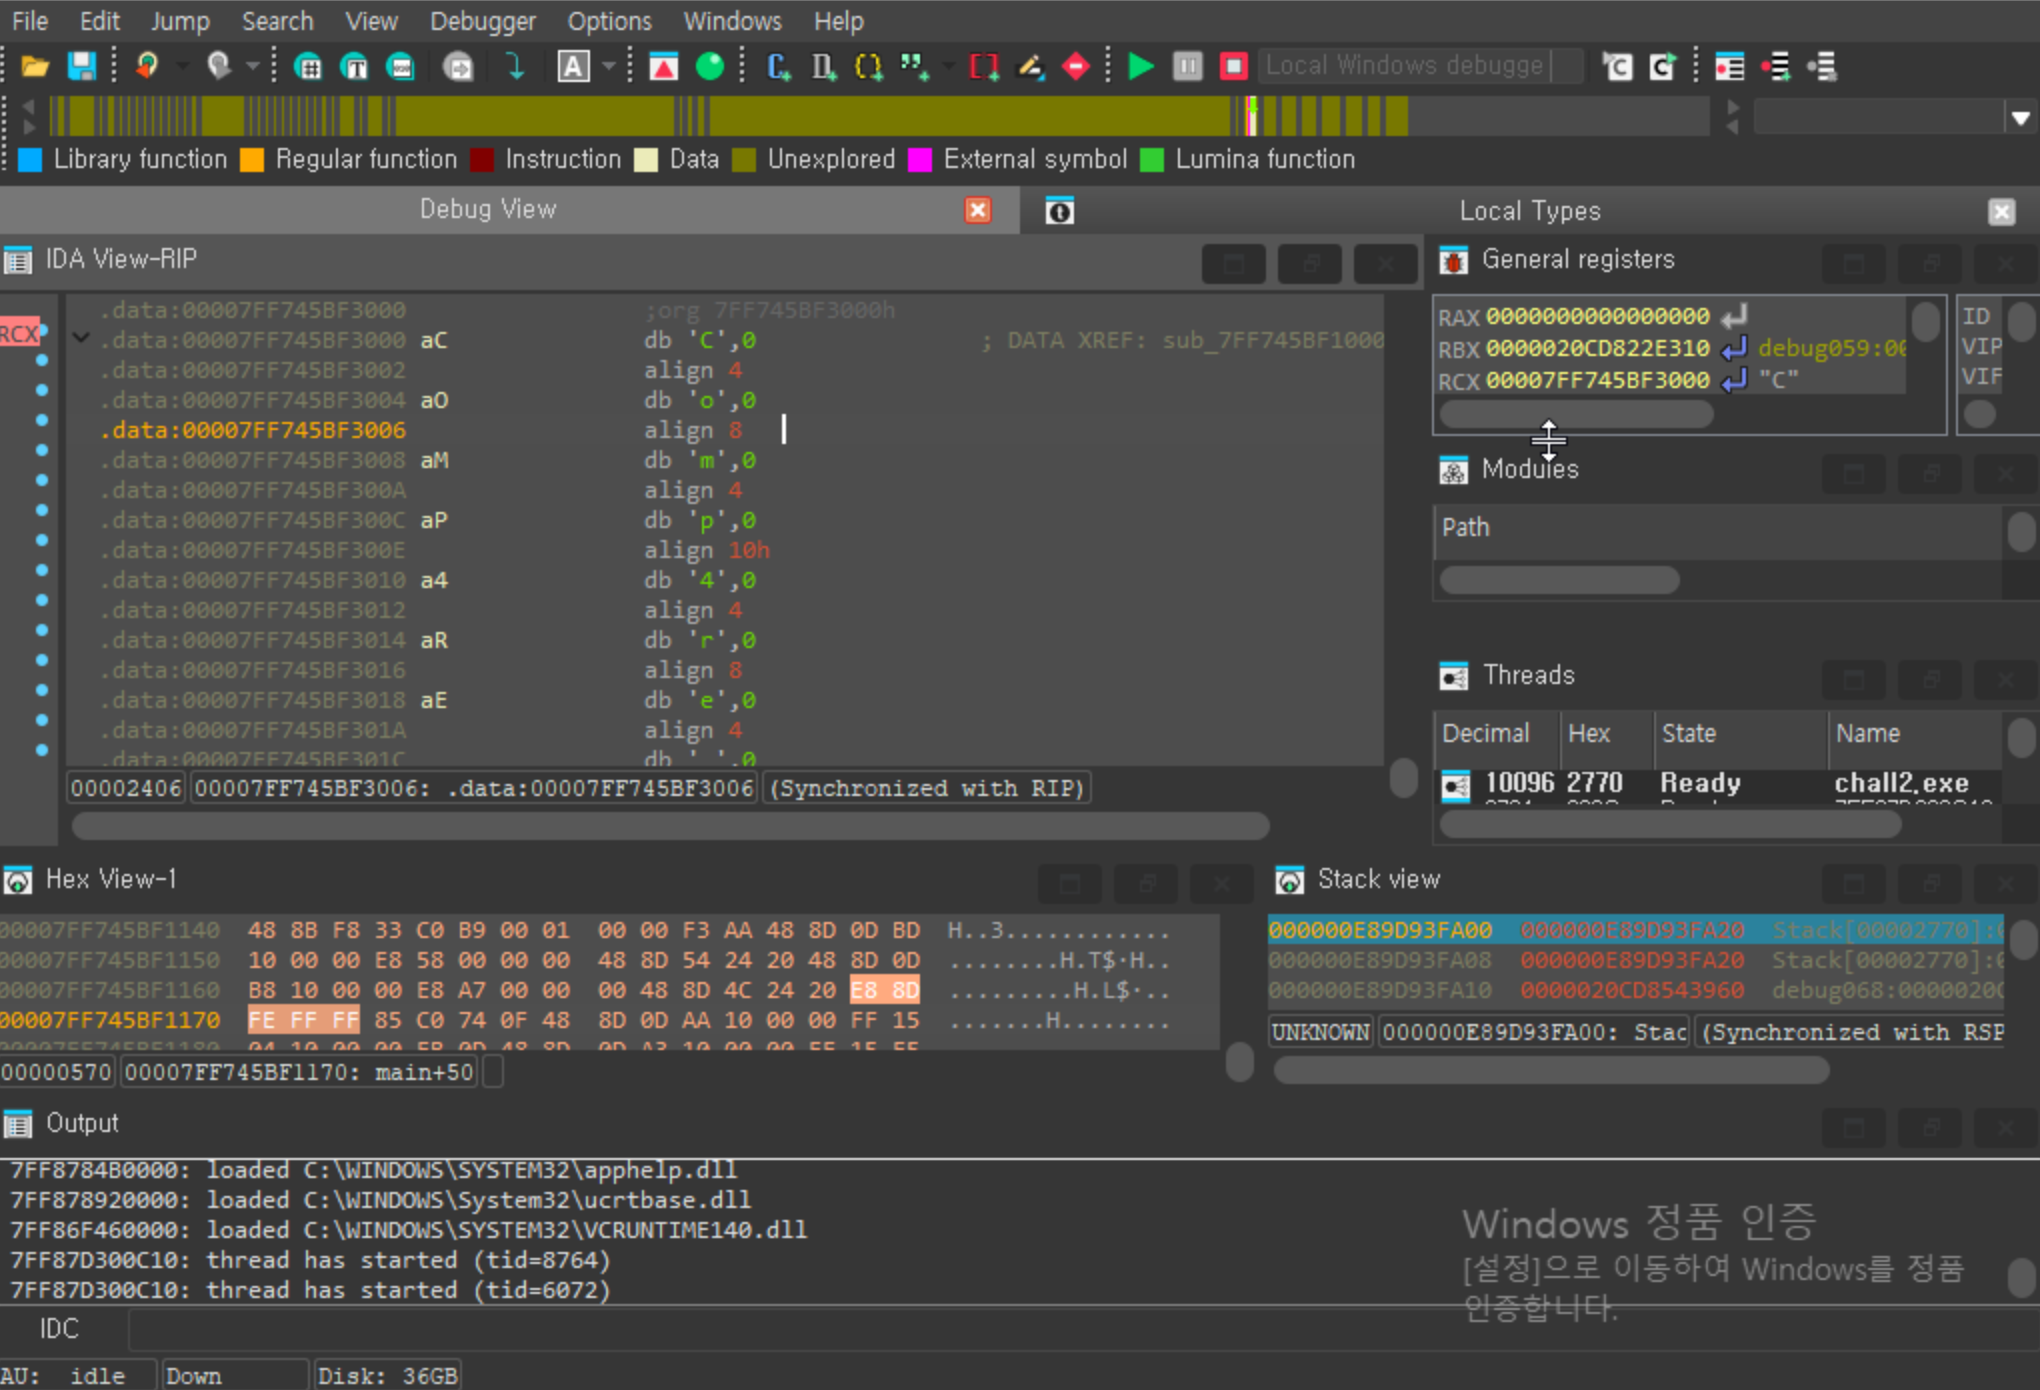Terminate the debugged process with stop icon
This screenshot has width=2040, height=1390.
coord(1234,66)
